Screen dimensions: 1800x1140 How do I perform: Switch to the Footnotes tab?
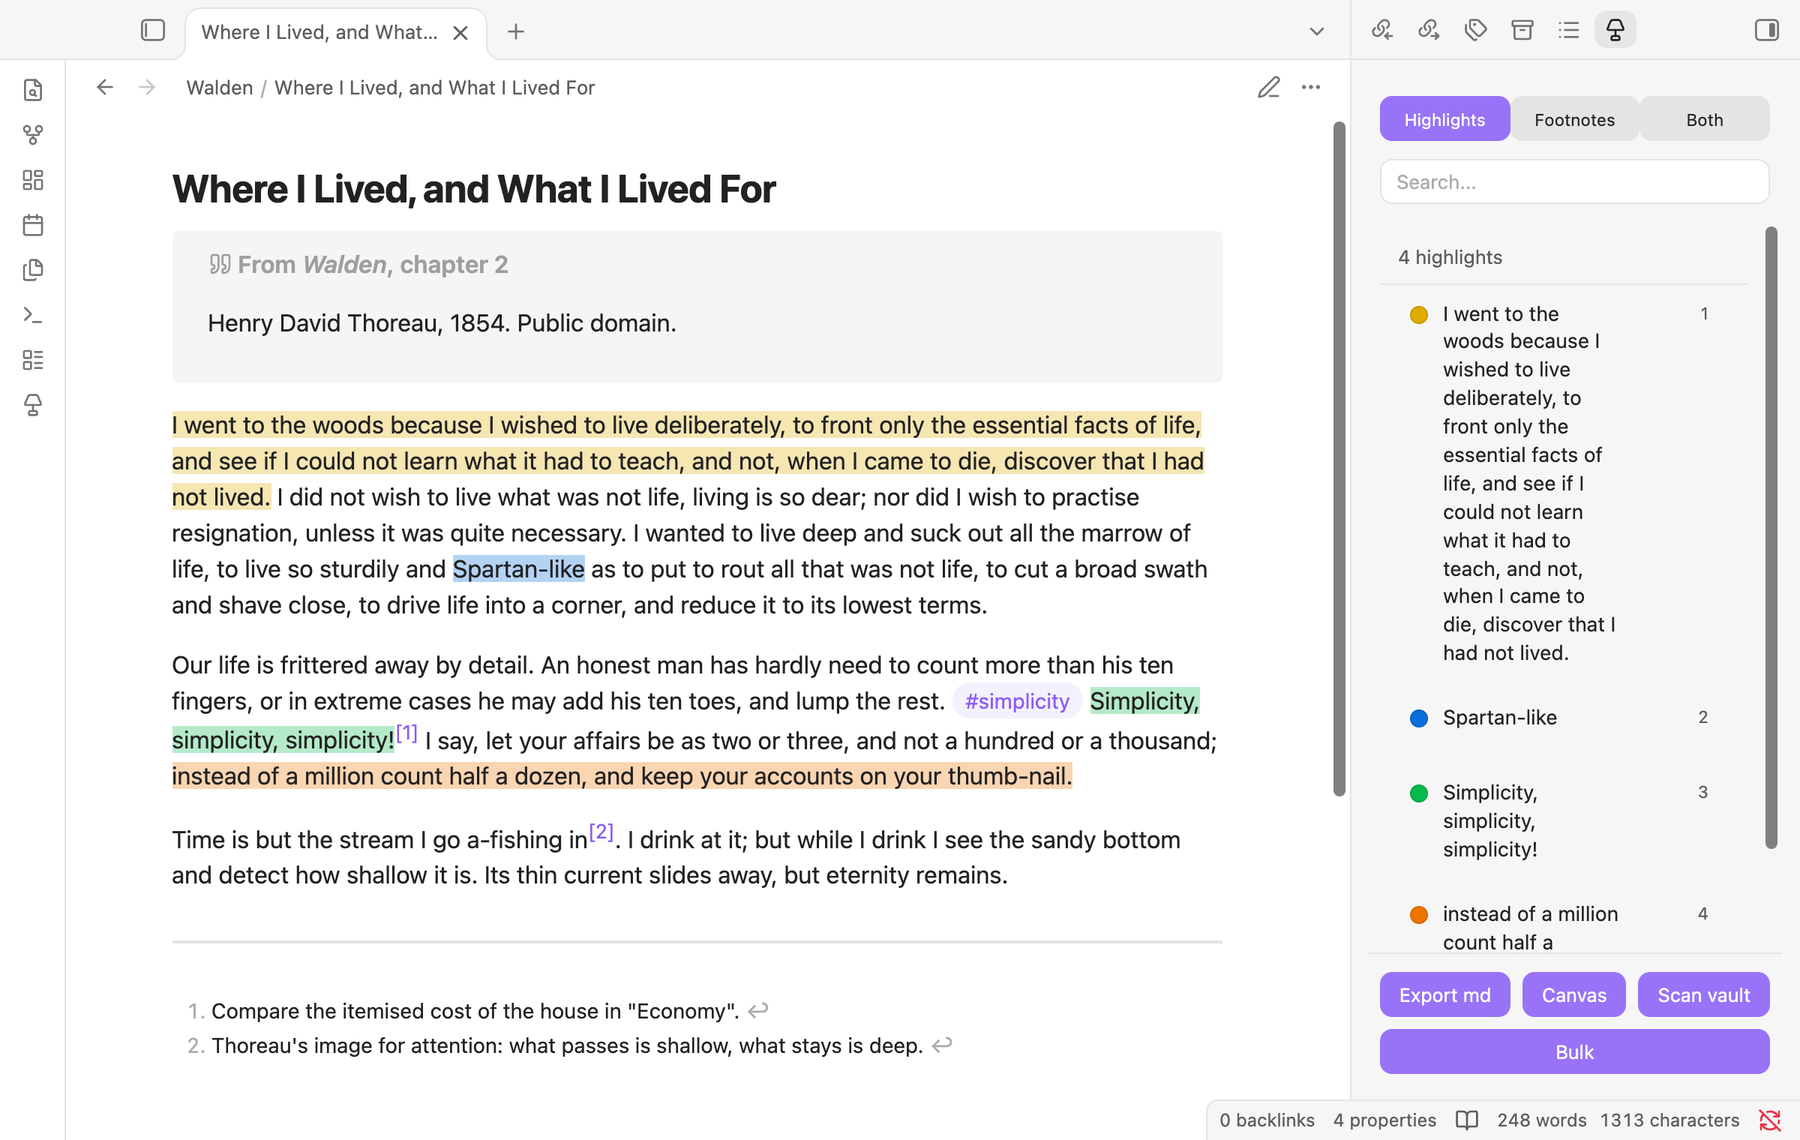1574,120
